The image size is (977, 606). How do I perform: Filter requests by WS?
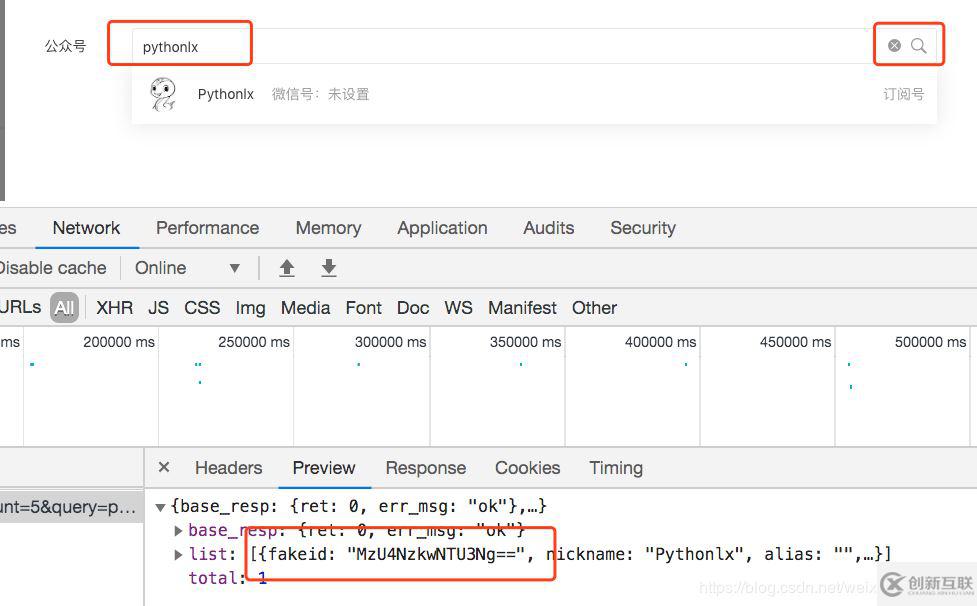458,308
